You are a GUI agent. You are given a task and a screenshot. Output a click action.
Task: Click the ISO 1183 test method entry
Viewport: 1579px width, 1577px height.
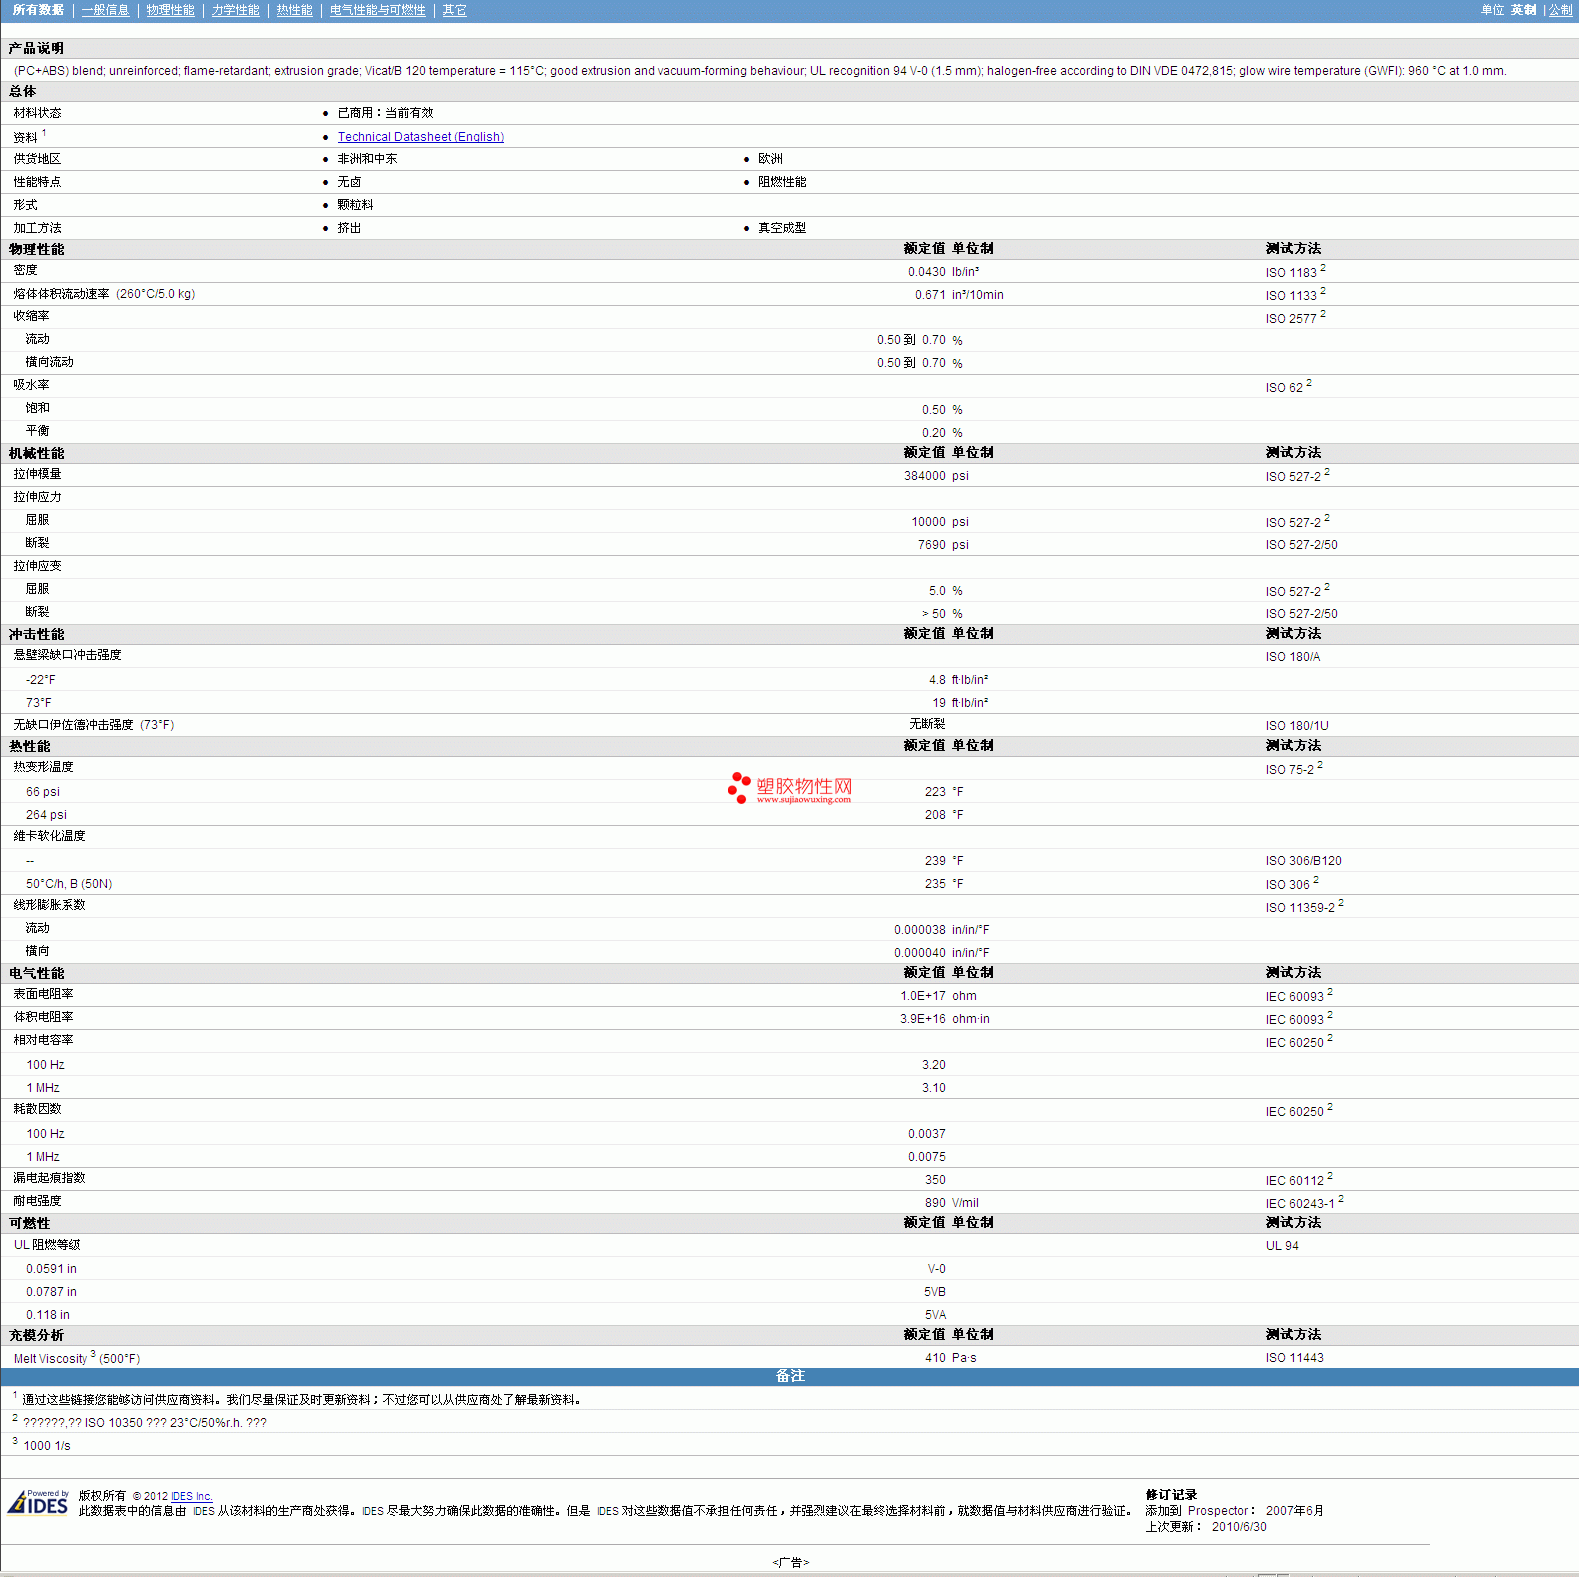[1291, 272]
